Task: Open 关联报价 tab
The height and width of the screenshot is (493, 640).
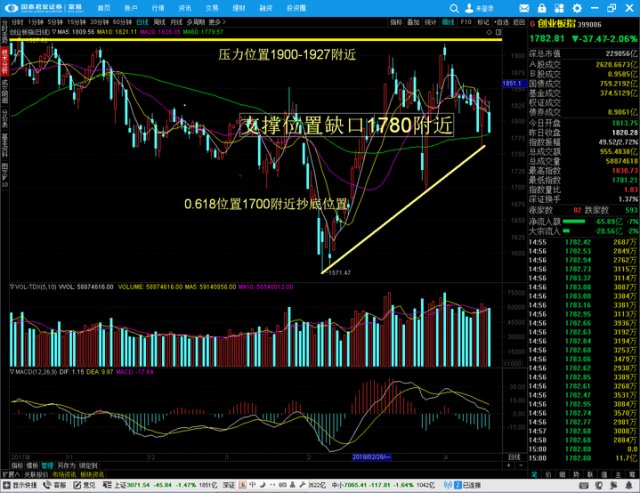Action: point(36,475)
